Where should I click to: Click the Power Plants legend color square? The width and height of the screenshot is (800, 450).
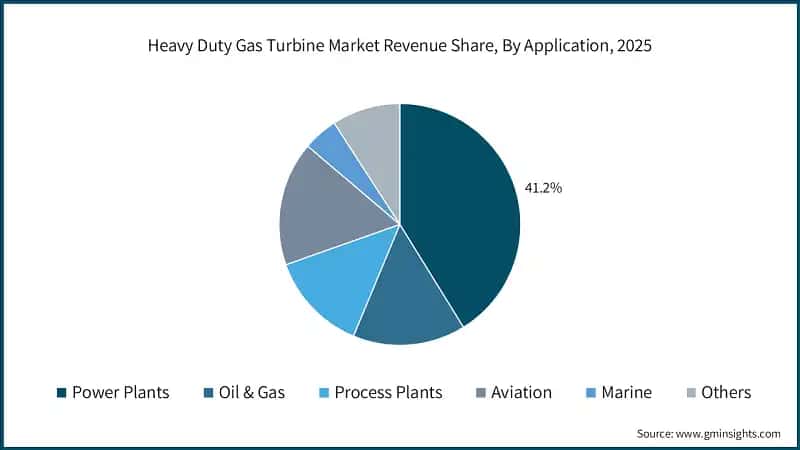click(x=62, y=393)
